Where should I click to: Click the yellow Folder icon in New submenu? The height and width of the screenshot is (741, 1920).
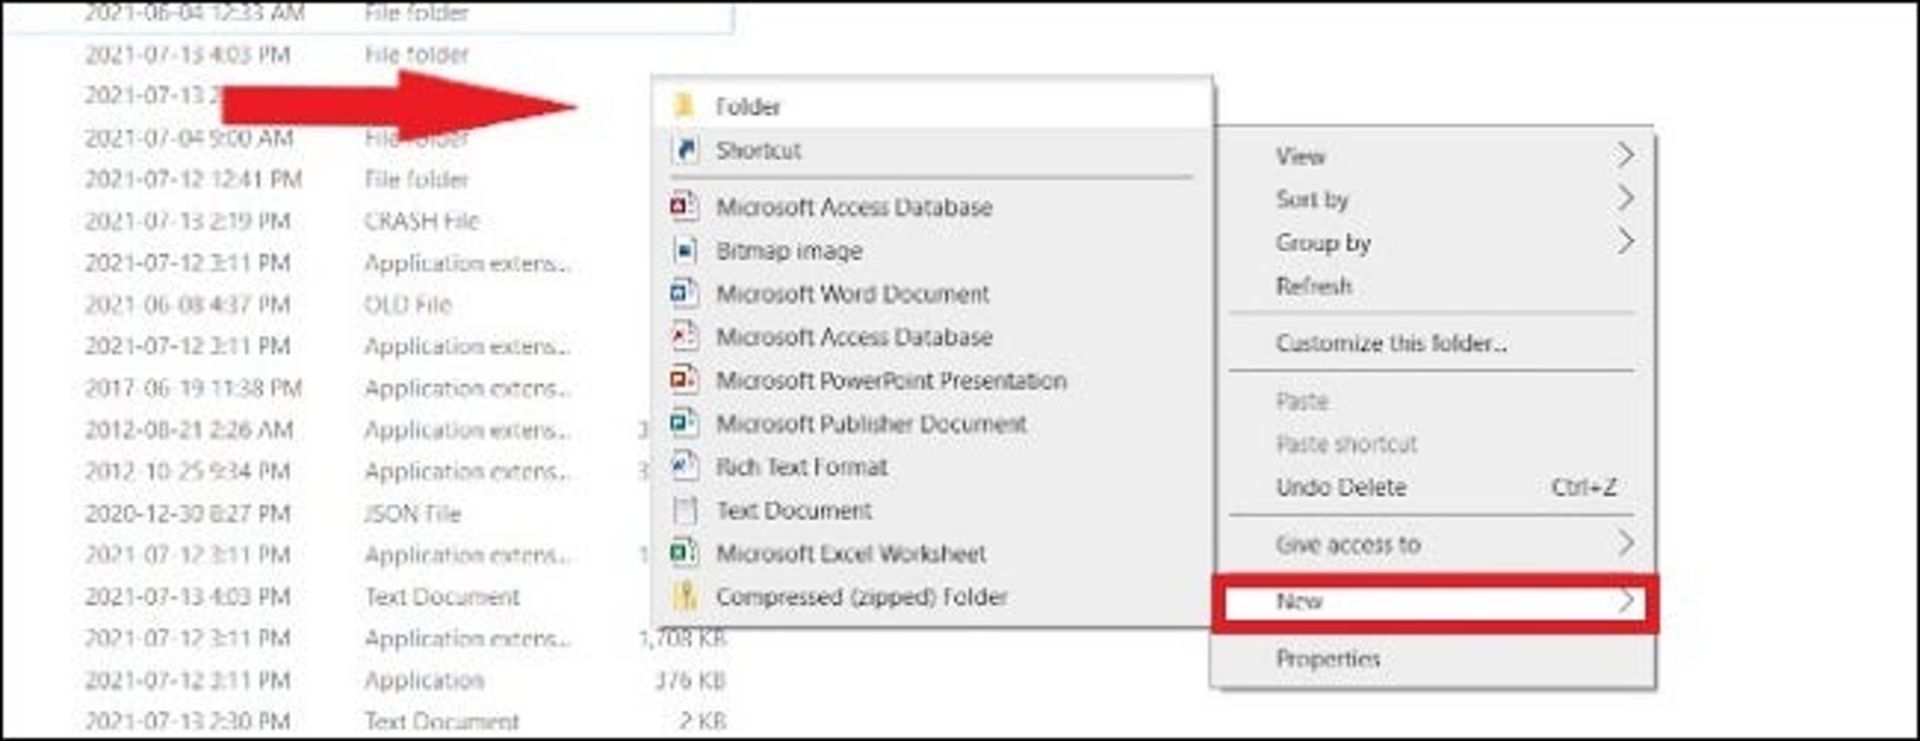click(x=684, y=106)
